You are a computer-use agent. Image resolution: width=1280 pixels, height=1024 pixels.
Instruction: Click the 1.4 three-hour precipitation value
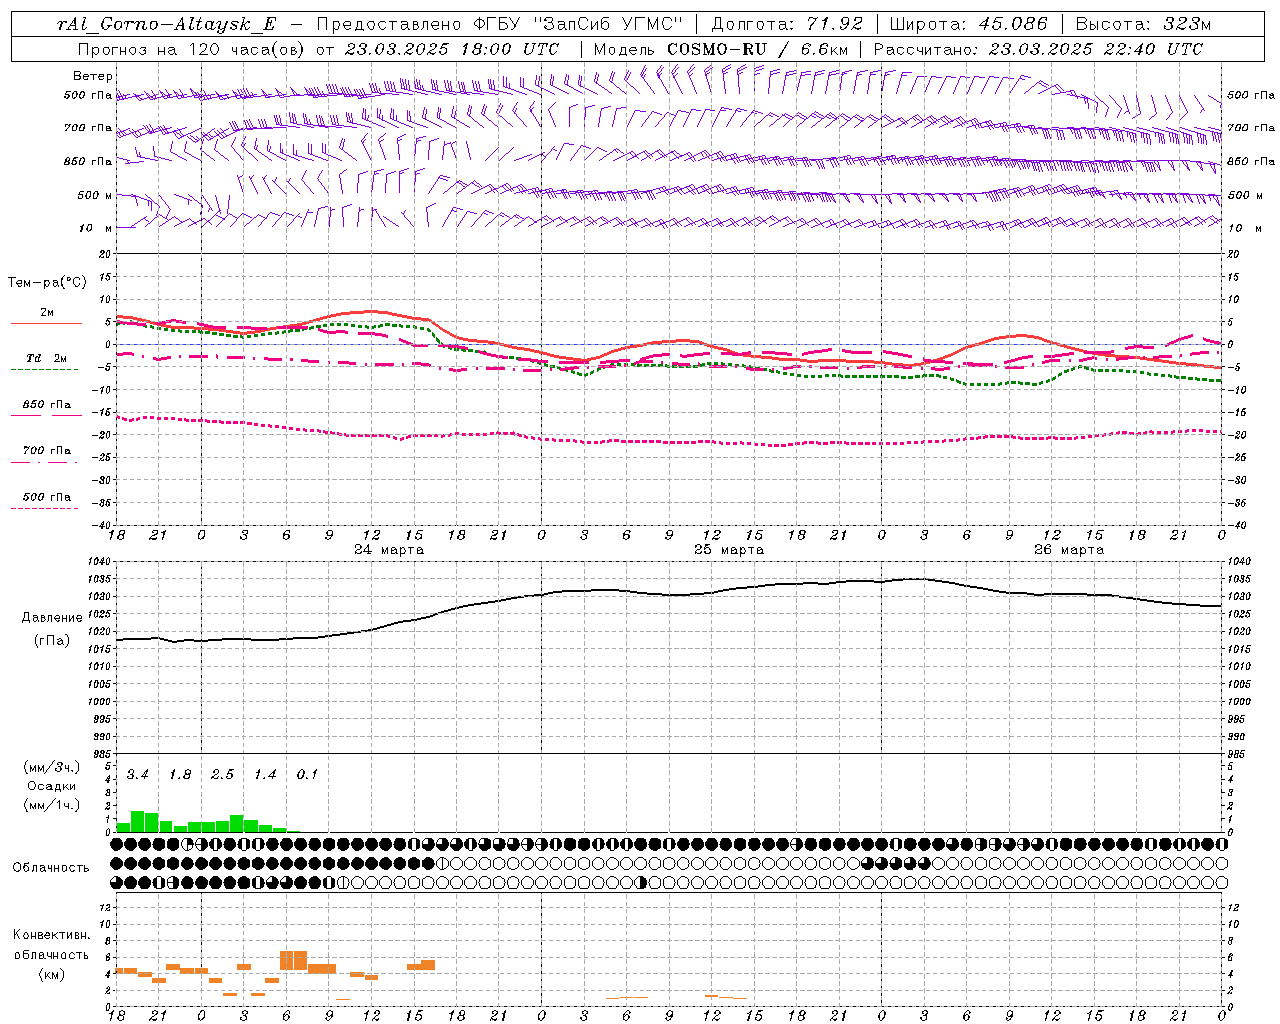265,775
